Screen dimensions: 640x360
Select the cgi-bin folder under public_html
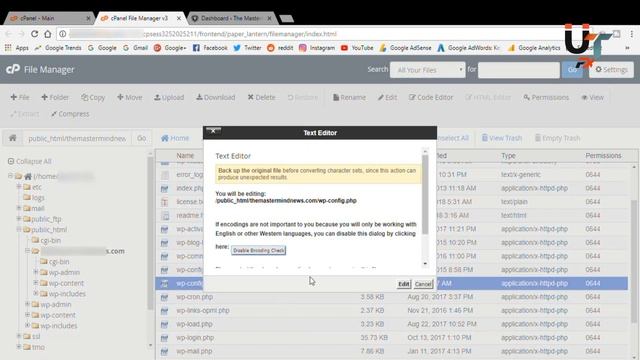click(x=51, y=240)
